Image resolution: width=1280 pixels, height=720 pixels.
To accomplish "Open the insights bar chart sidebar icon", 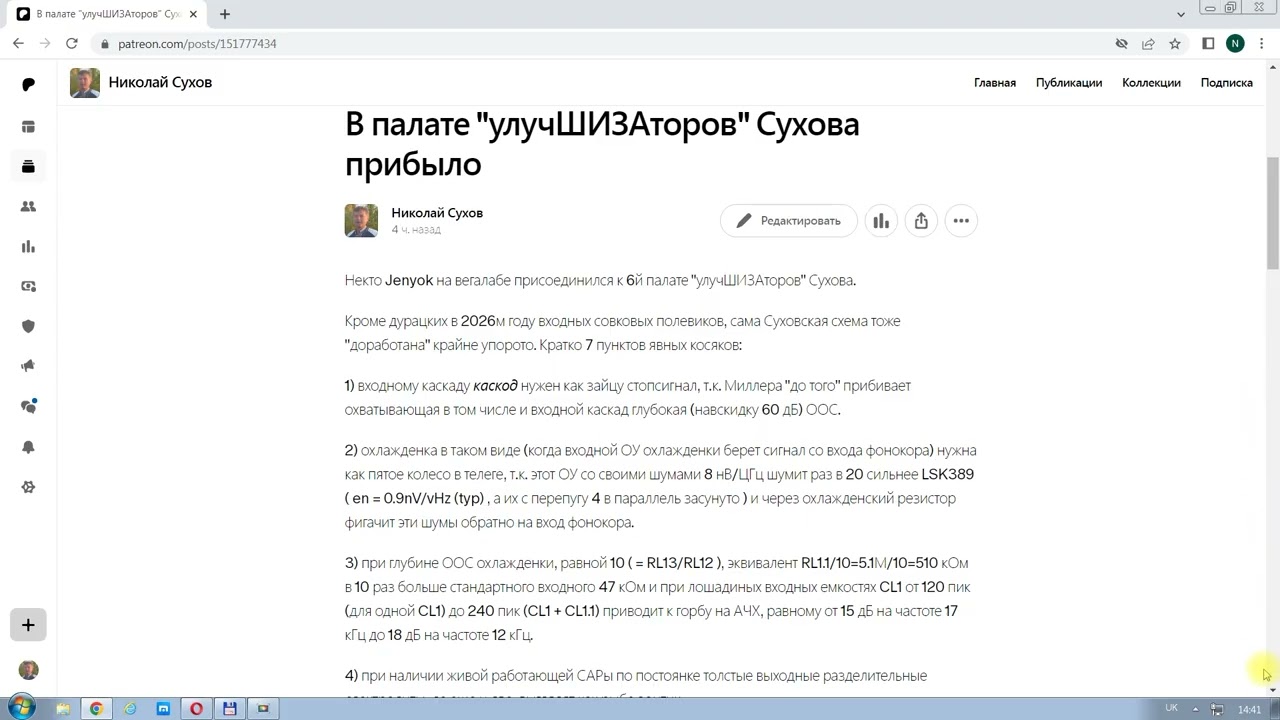I will coord(28,247).
